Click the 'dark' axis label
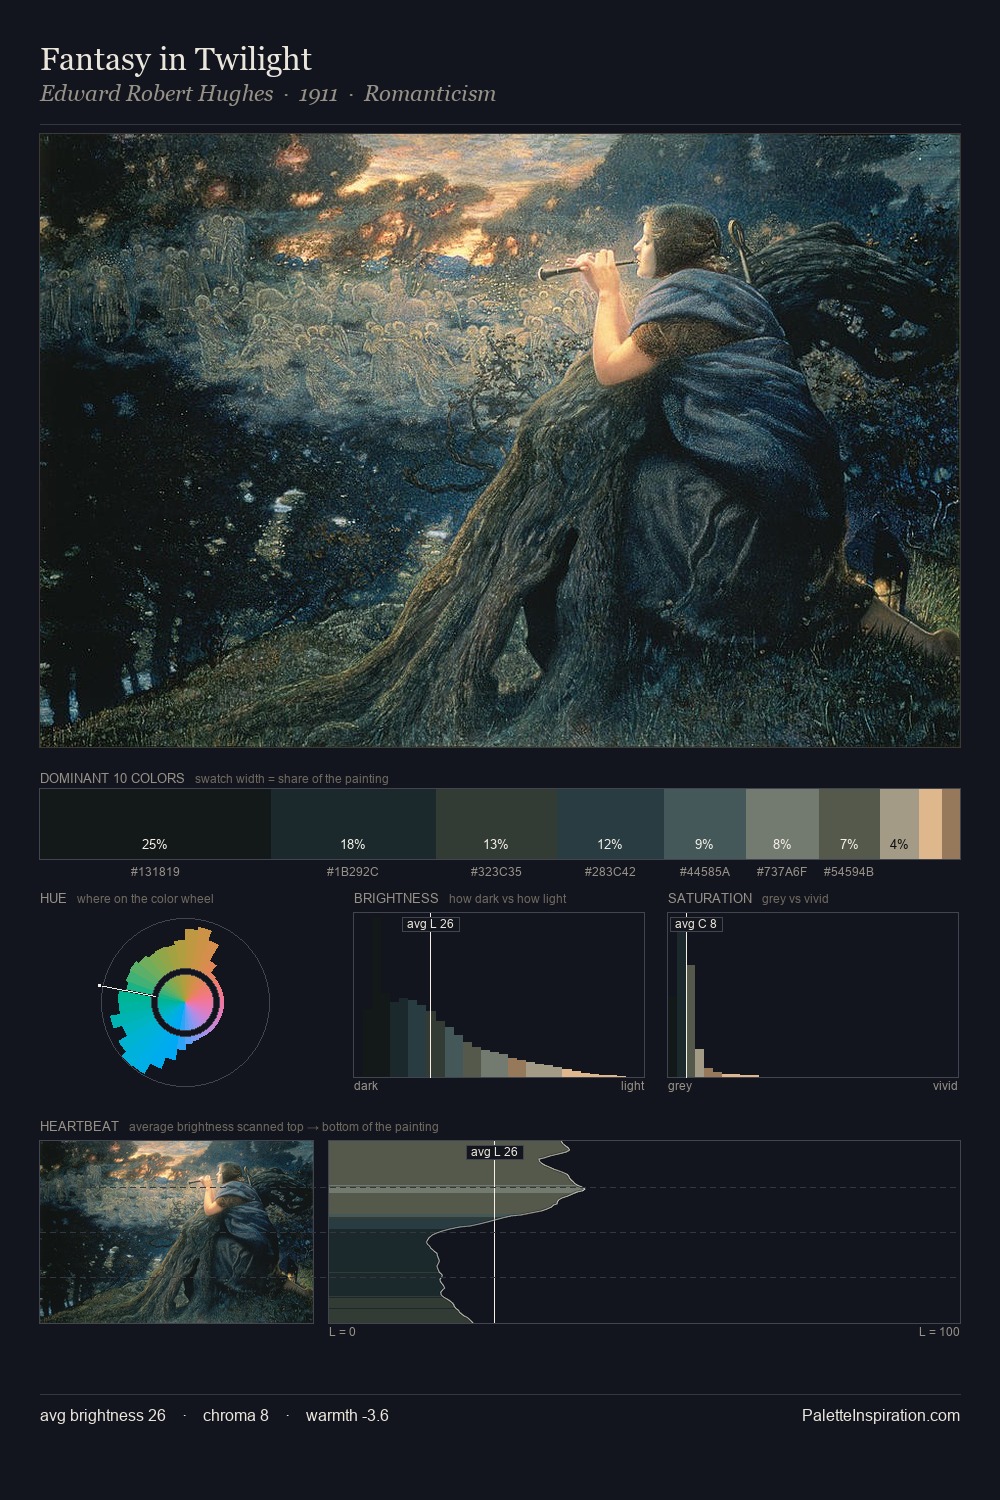This screenshot has width=1000, height=1500. pos(366,1086)
